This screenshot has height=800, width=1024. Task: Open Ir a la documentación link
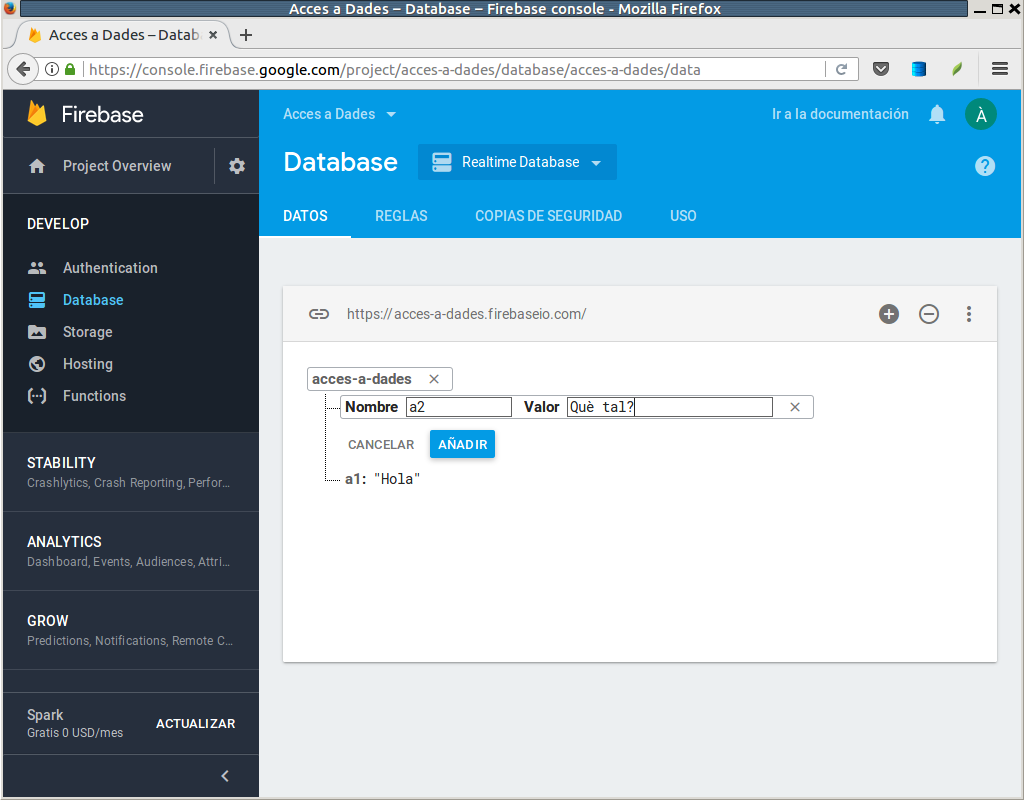coord(840,114)
